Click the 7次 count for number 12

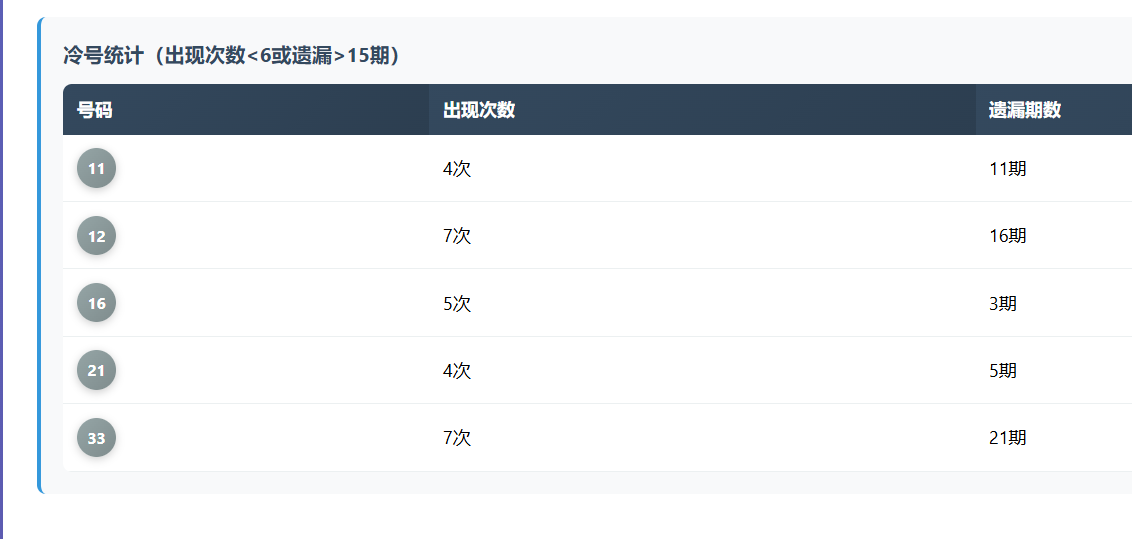457,236
